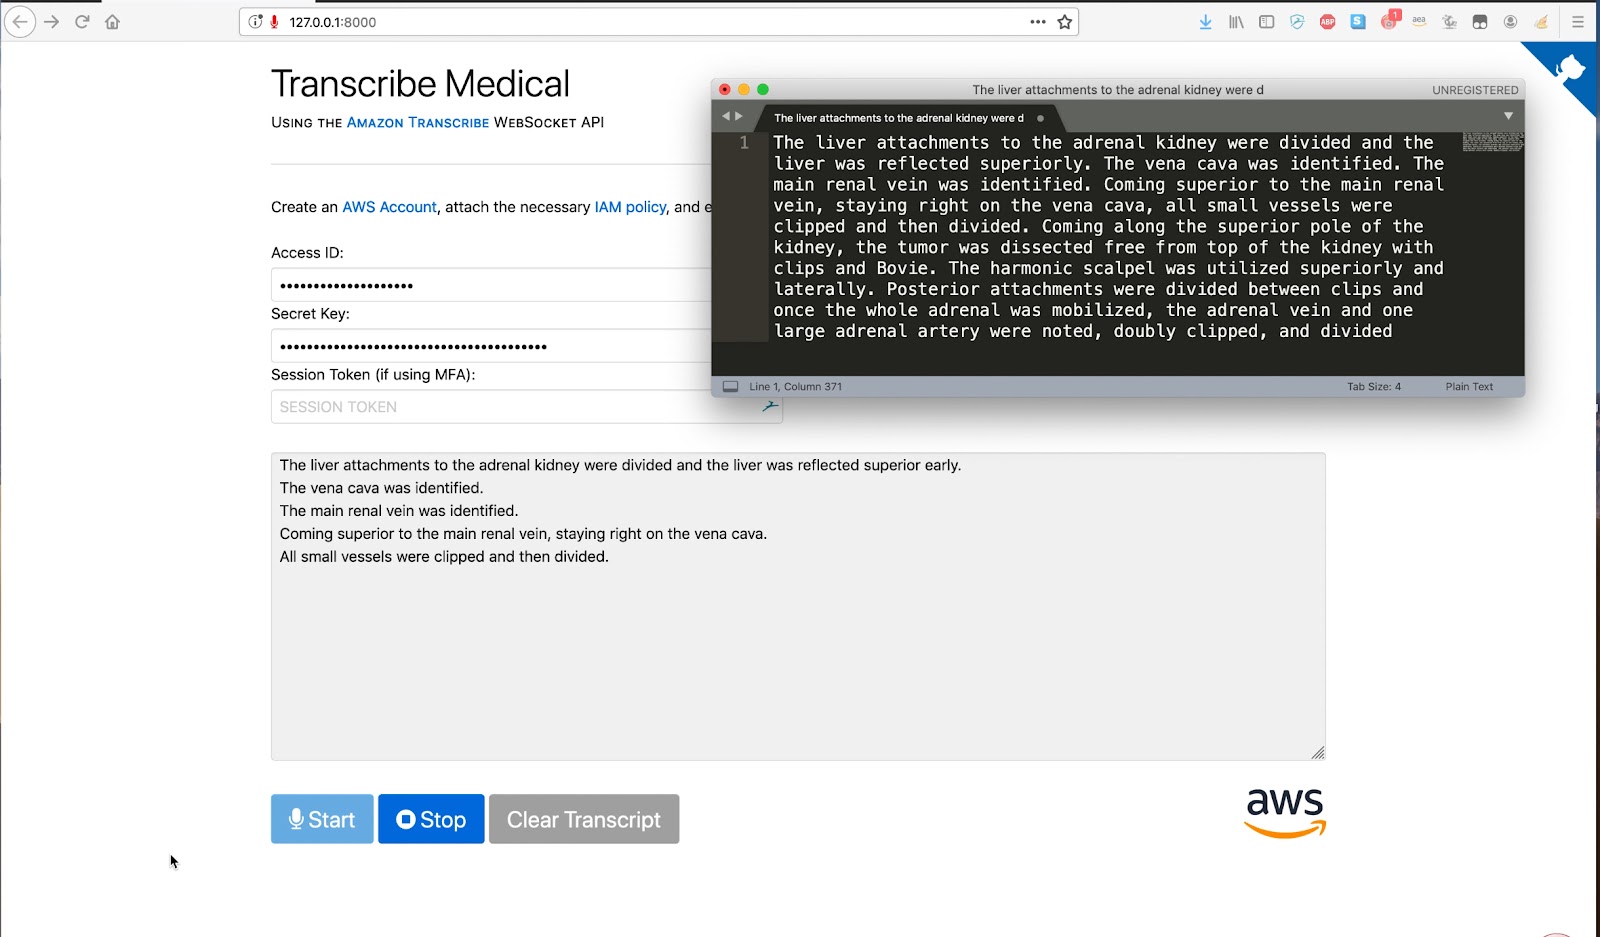Click the shield extension icon
The height and width of the screenshot is (937, 1600).
pyautogui.click(x=1297, y=21)
